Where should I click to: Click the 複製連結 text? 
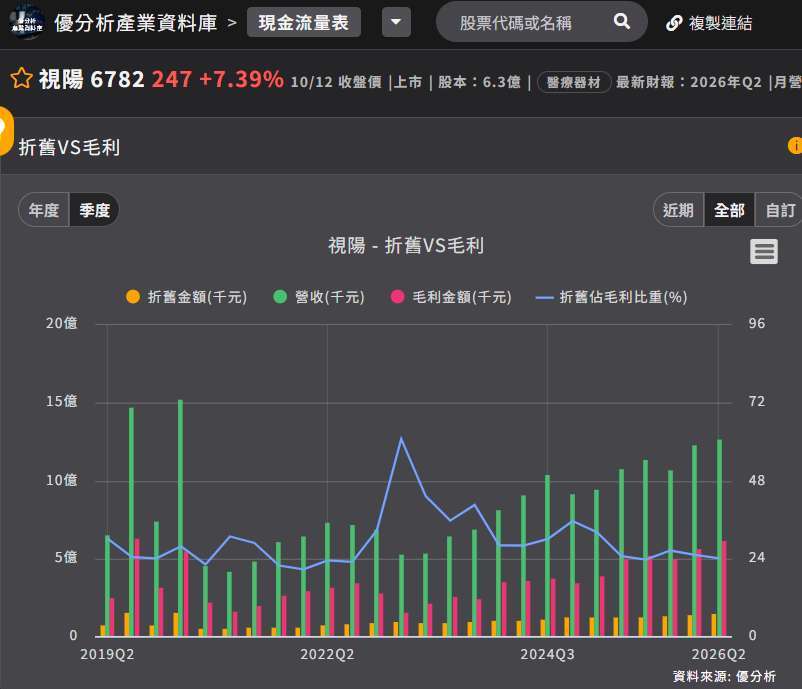click(720, 23)
